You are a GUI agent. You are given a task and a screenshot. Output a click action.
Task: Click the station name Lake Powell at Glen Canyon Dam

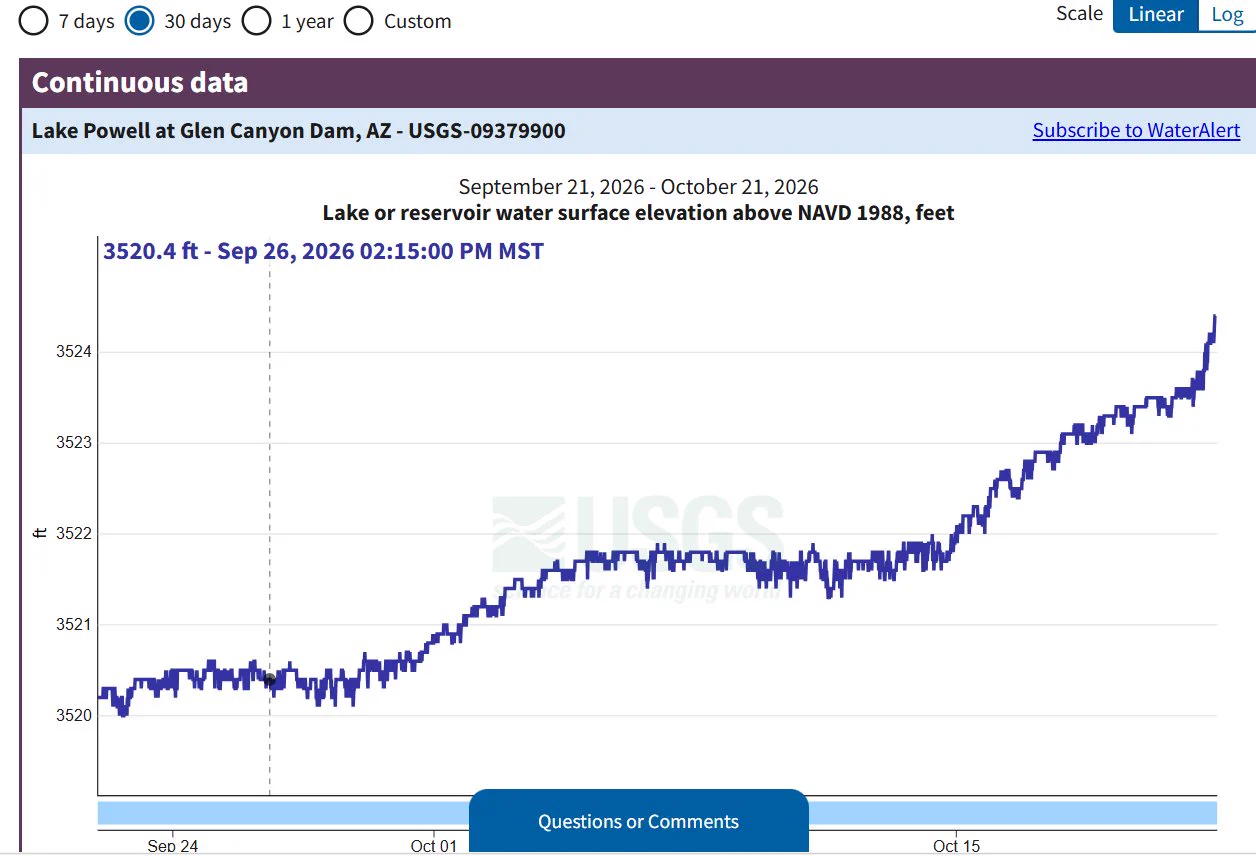(298, 131)
